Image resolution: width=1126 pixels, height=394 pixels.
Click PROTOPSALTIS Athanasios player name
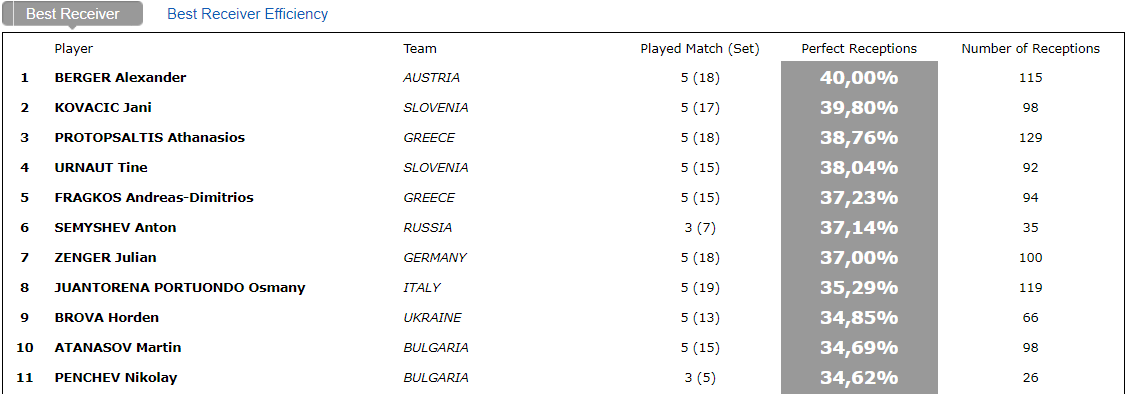click(x=150, y=138)
